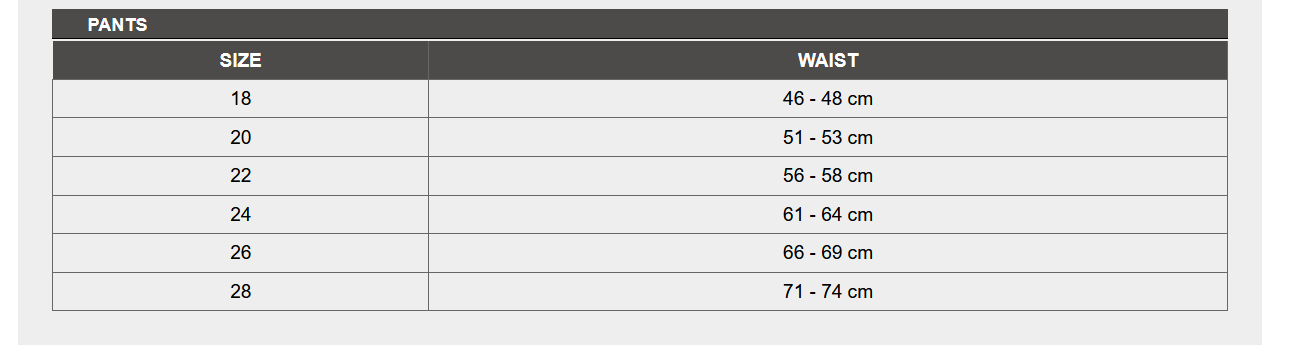
Task: Click the 56 - 58 cm waist value
Action: click(828, 176)
